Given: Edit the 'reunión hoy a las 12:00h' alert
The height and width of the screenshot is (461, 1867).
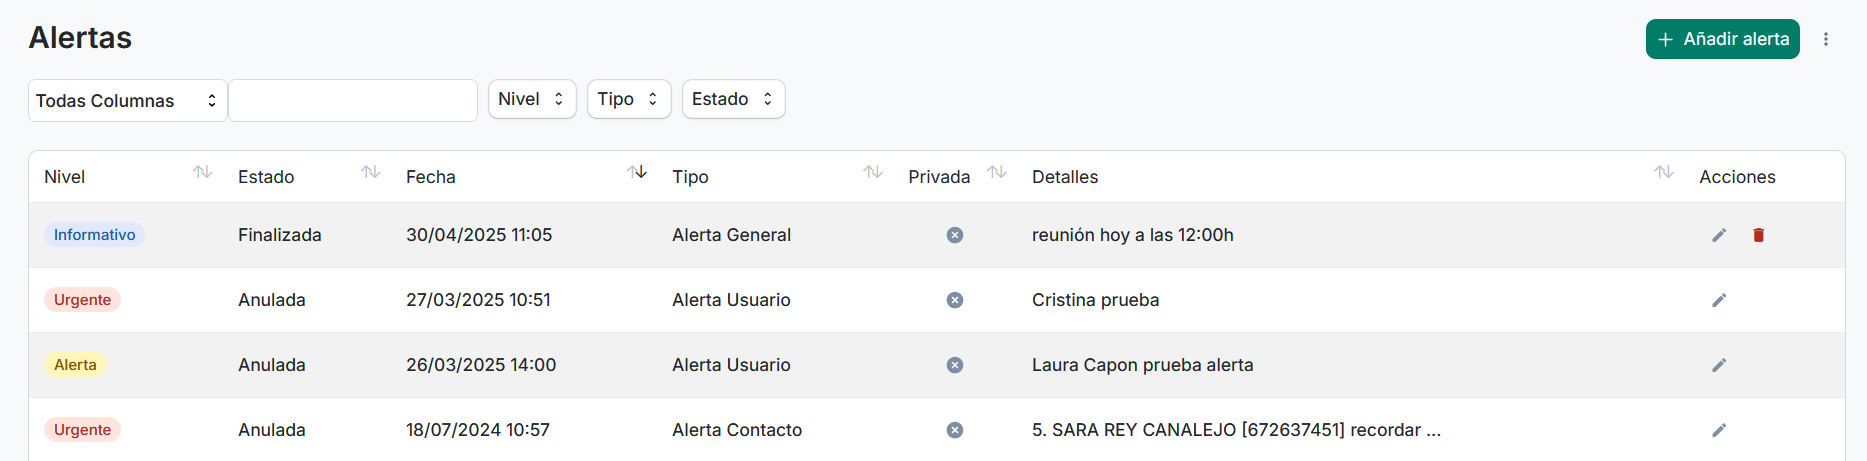Looking at the screenshot, I should tap(1719, 235).
